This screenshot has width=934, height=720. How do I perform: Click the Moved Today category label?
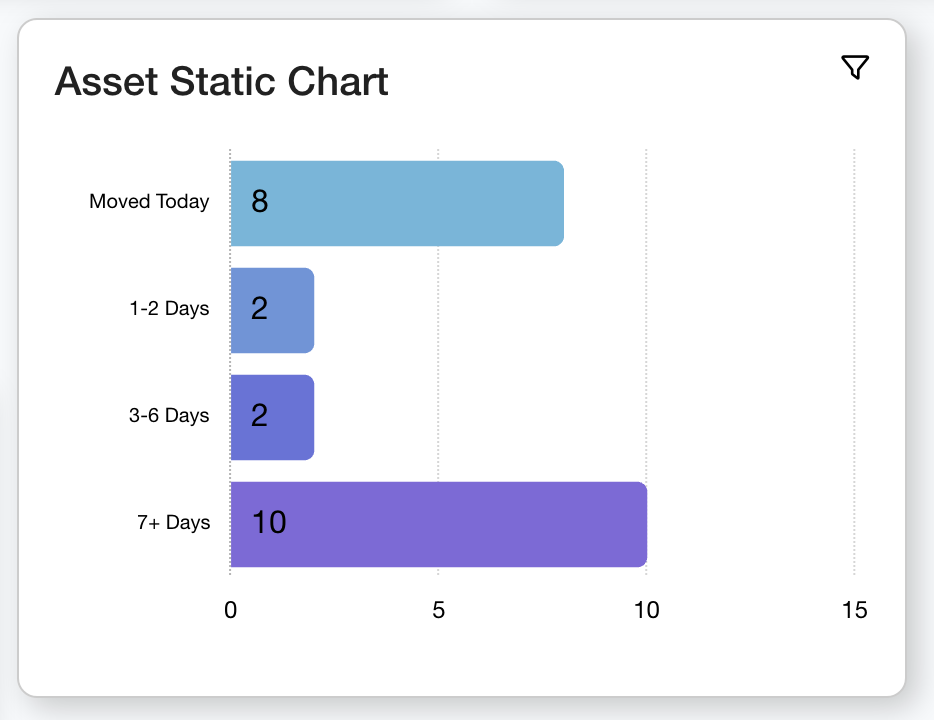pos(149,202)
